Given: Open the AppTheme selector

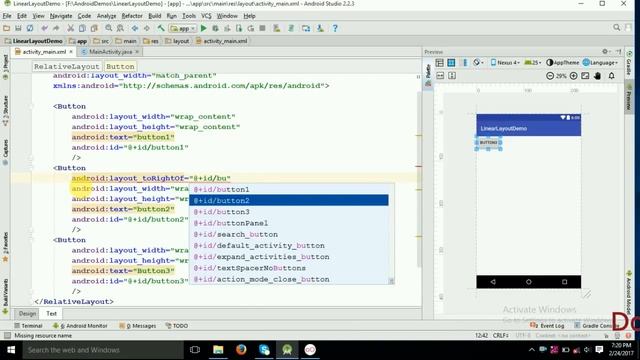Looking at the screenshot, I should (562, 62).
